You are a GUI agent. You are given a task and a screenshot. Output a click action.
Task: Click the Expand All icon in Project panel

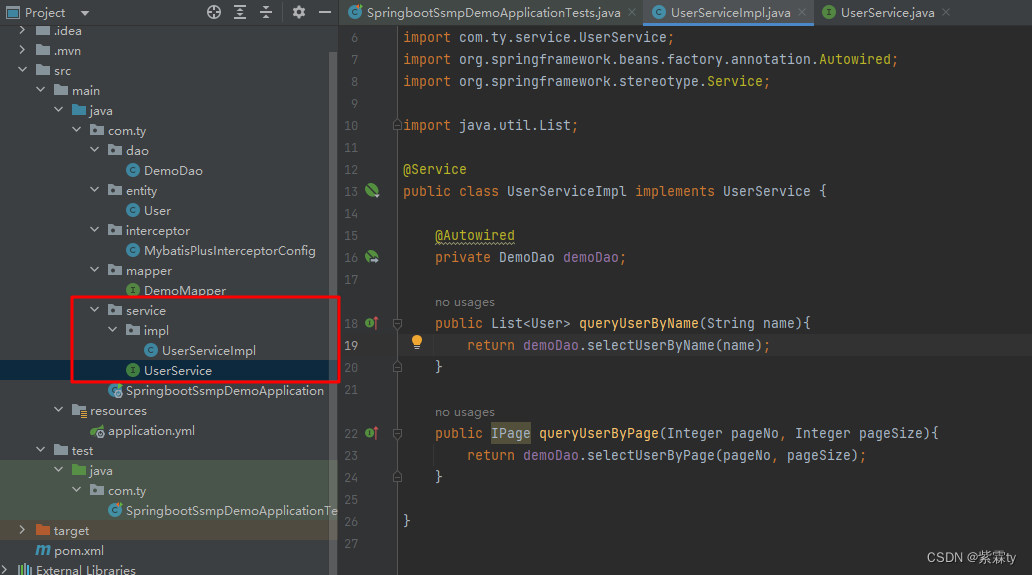(x=240, y=12)
